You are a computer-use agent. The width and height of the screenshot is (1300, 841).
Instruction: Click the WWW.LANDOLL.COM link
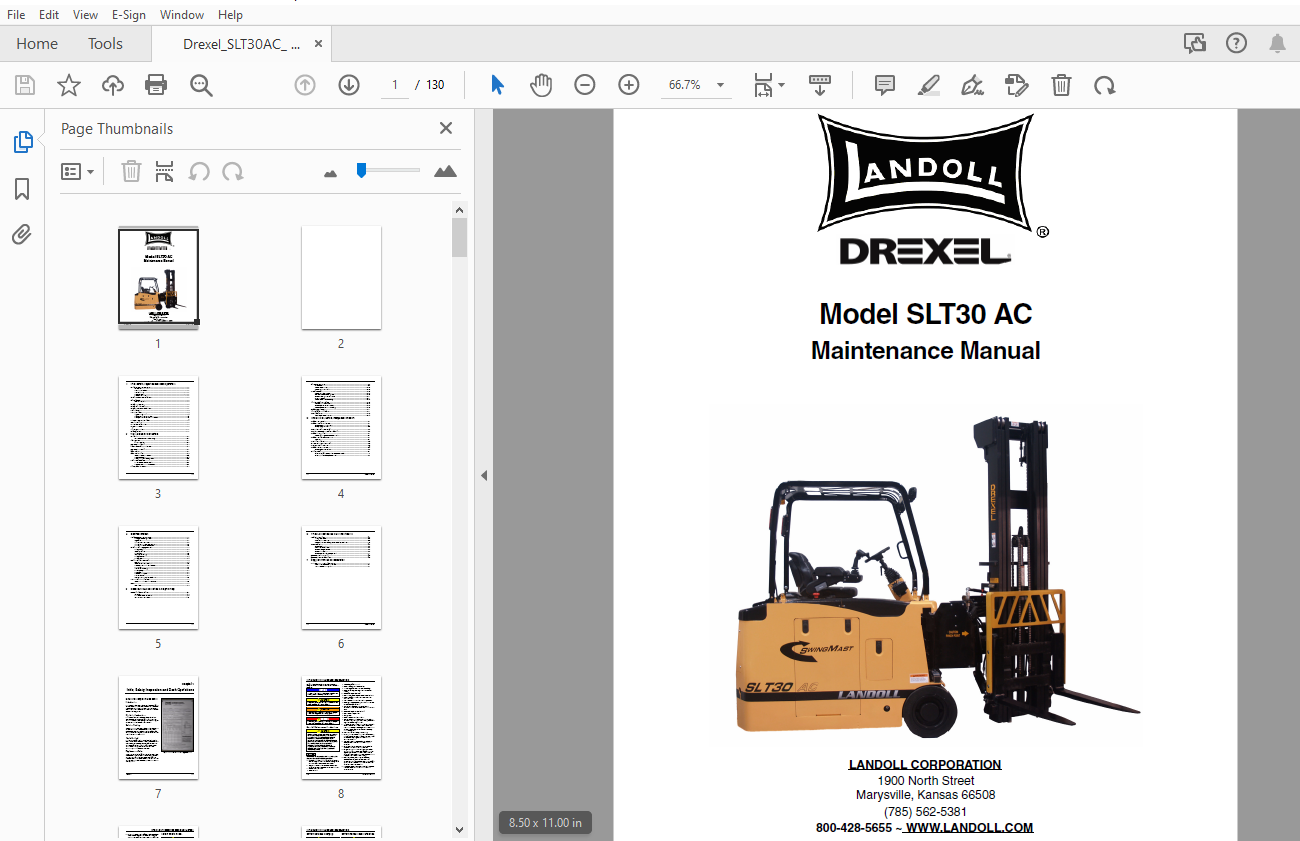[x=969, y=828]
